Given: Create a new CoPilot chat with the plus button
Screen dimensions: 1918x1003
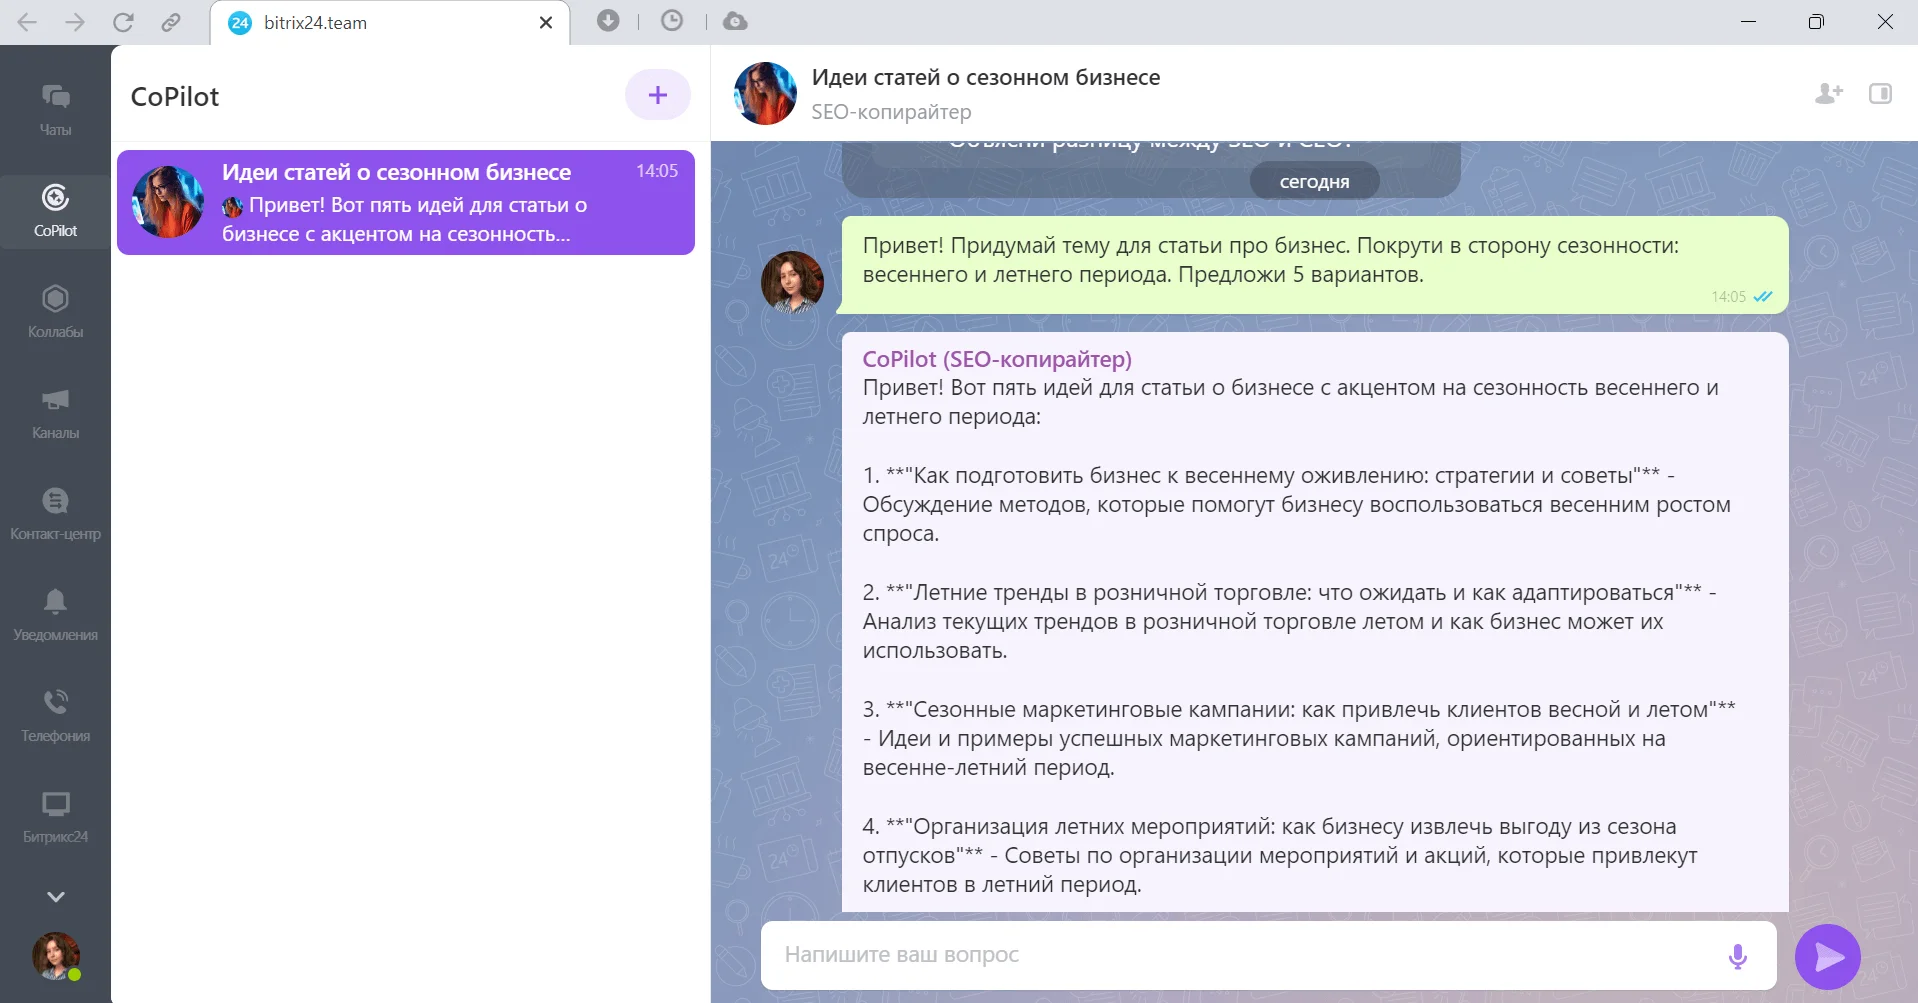Looking at the screenshot, I should point(657,94).
